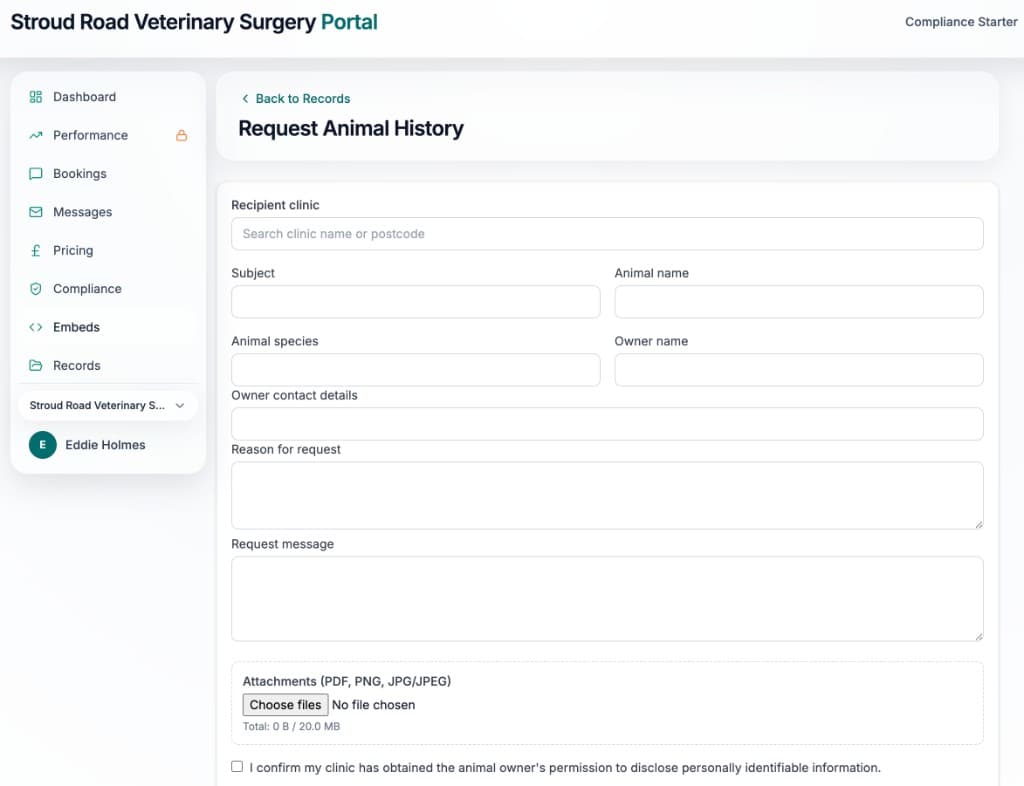Image resolution: width=1024 pixels, height=786 pixels.
Task: Click the Performance trend line icon
Action: click(x=36, y=135)
